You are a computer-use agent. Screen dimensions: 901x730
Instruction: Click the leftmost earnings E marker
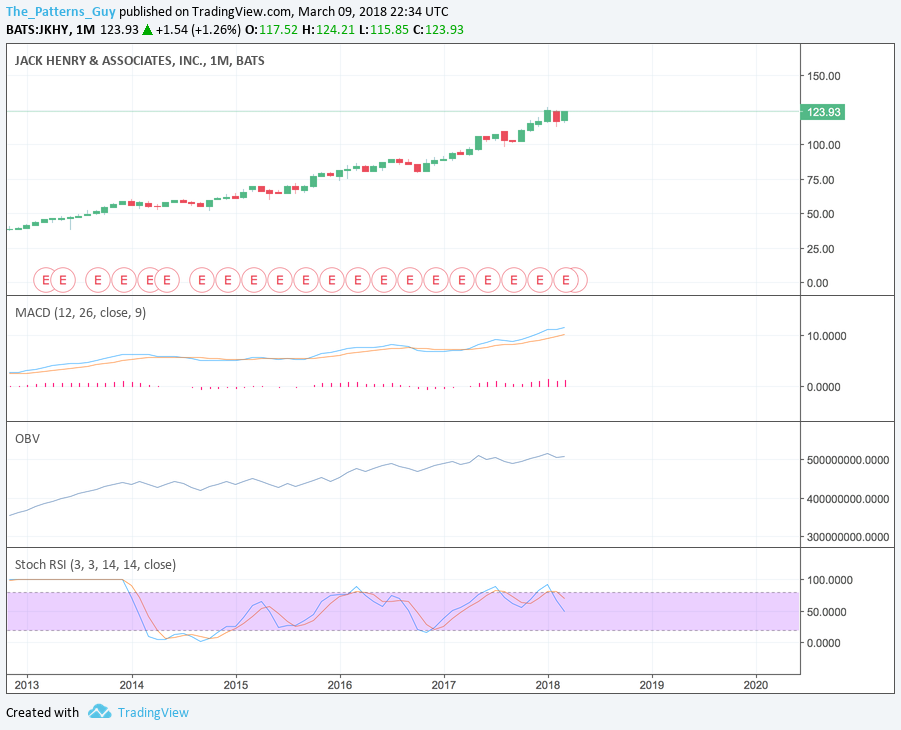click(x=45, y=280)
